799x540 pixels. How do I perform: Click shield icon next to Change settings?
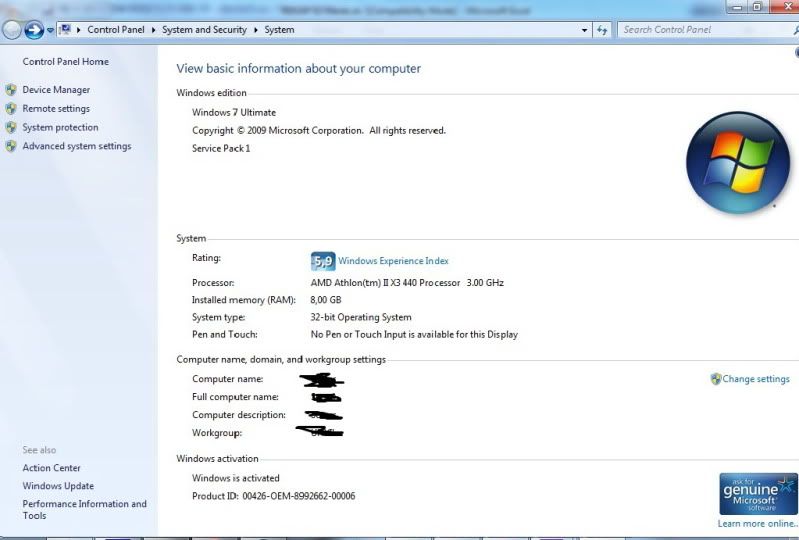point(716,379)
